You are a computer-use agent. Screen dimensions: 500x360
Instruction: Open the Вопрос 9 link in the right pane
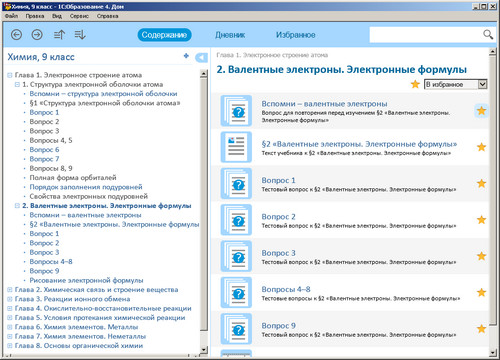point(279,326)
